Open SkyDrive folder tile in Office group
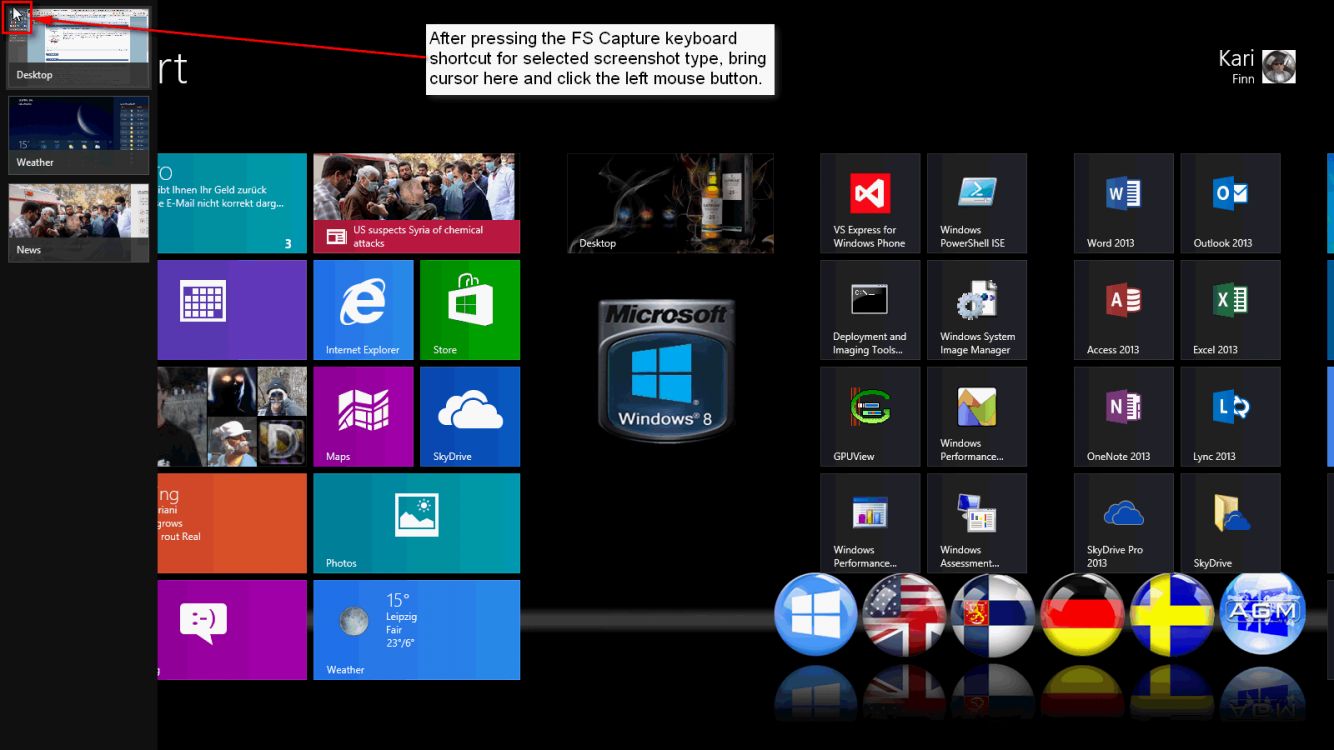Viewport: 1334px width, 750px height. pyautogui.click(x=1230, y=523)
